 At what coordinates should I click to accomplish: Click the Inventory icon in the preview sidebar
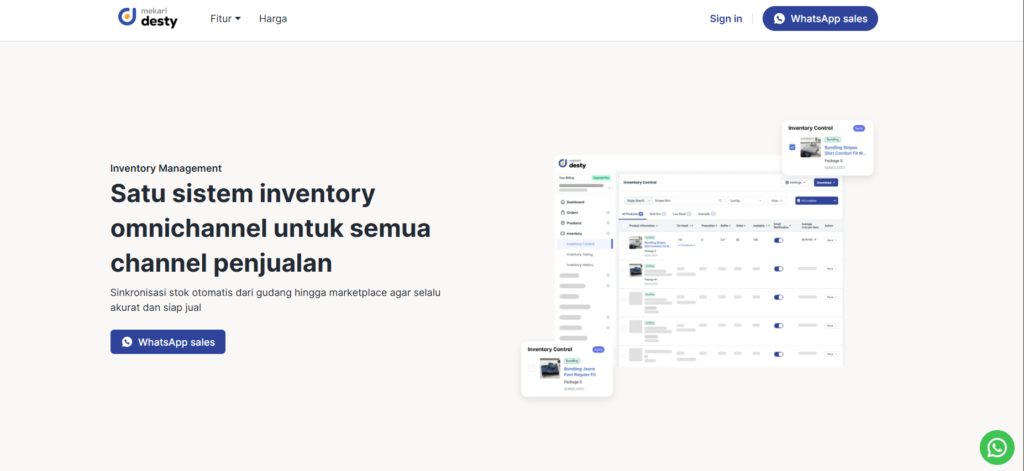pyautogui.click(x=563, y=233)
